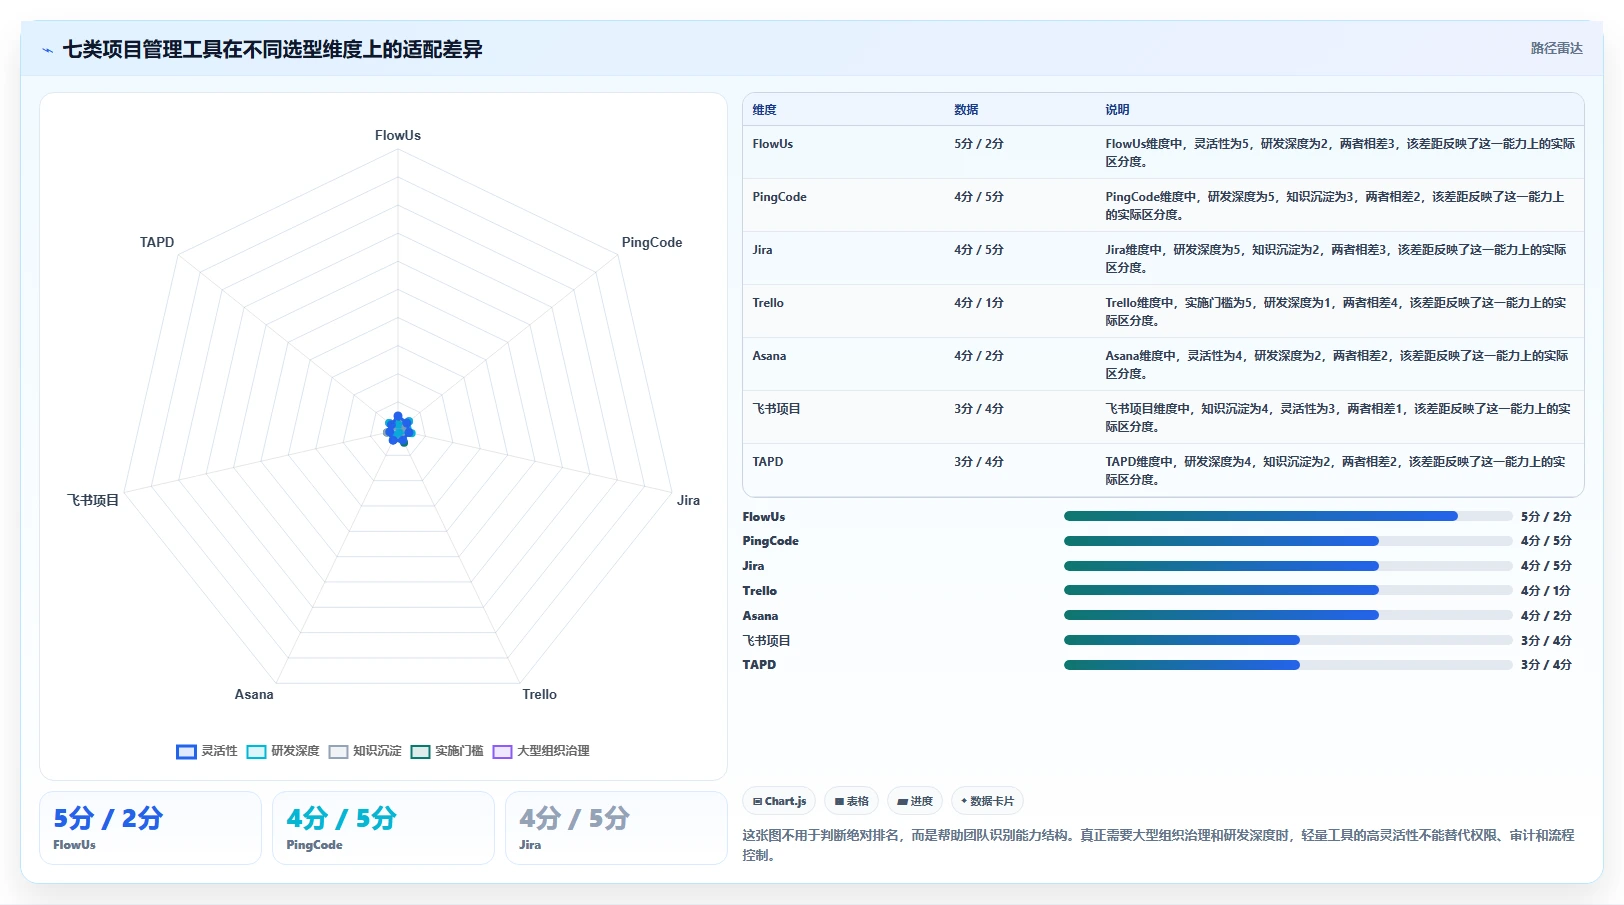The height and width of the screenshot is (905, 1624).
Task: Click the FlowUs radar axis label
Action: click(x=398, y=135)
